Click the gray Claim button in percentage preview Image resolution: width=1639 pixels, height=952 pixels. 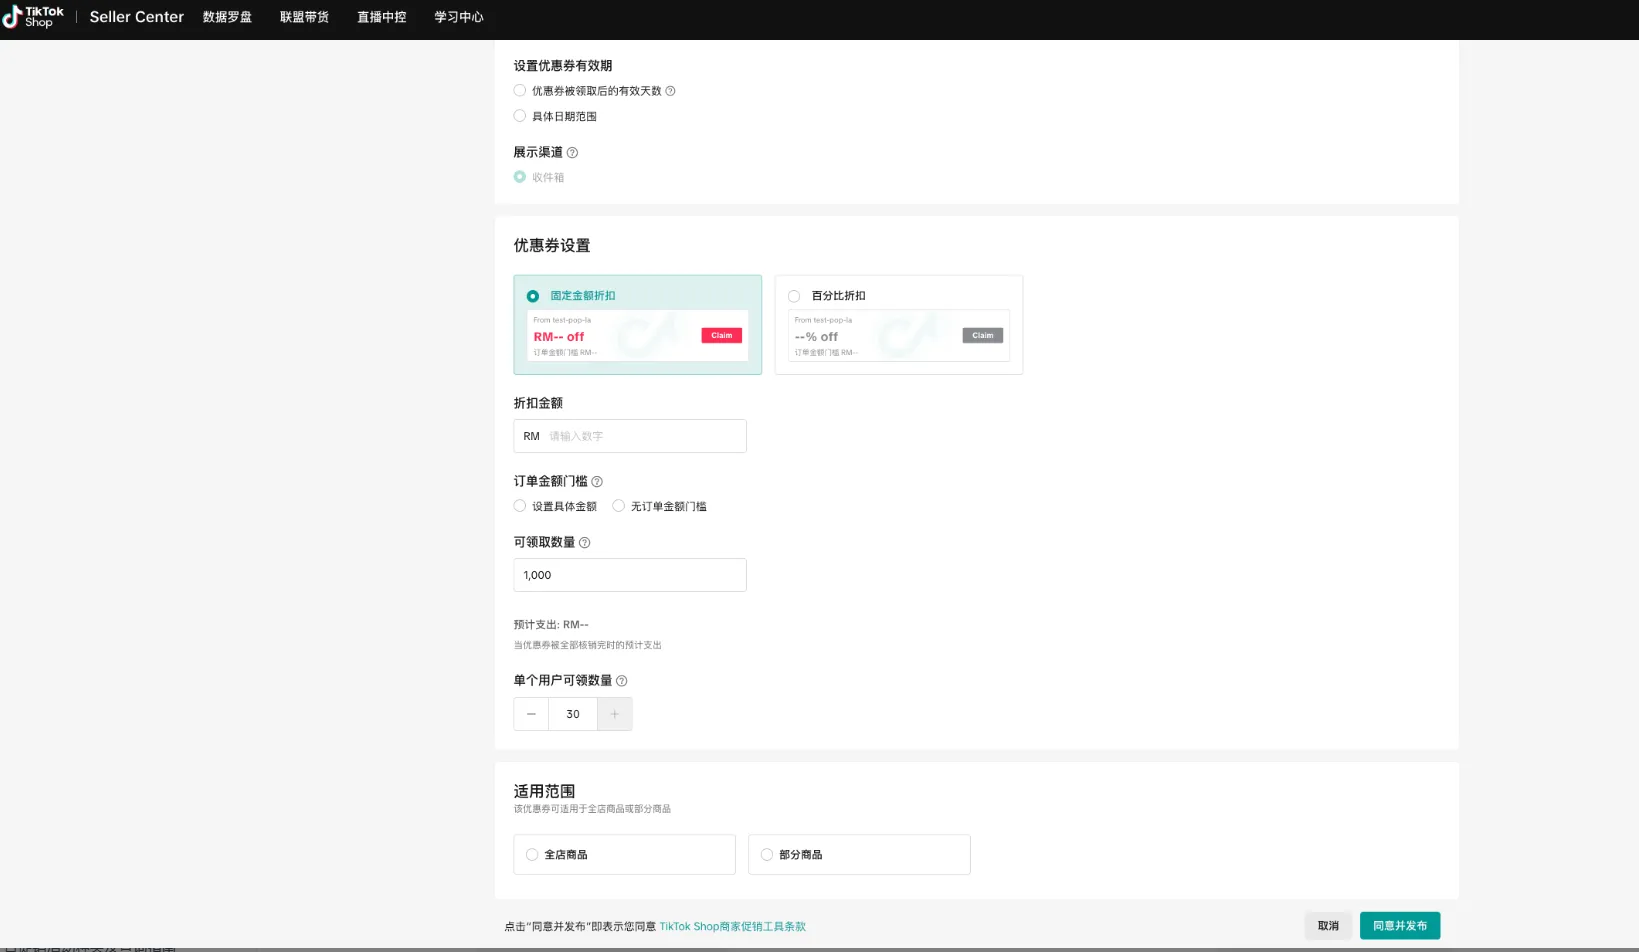(x=983, y=336)
